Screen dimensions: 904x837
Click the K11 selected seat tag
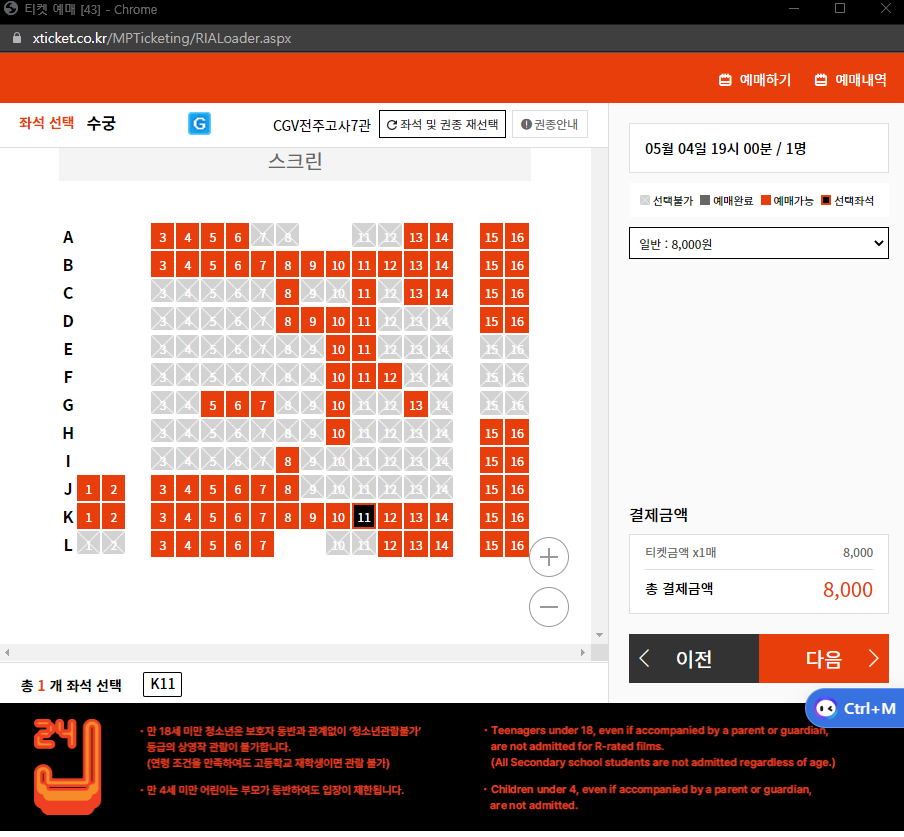(x=163, y=684)
